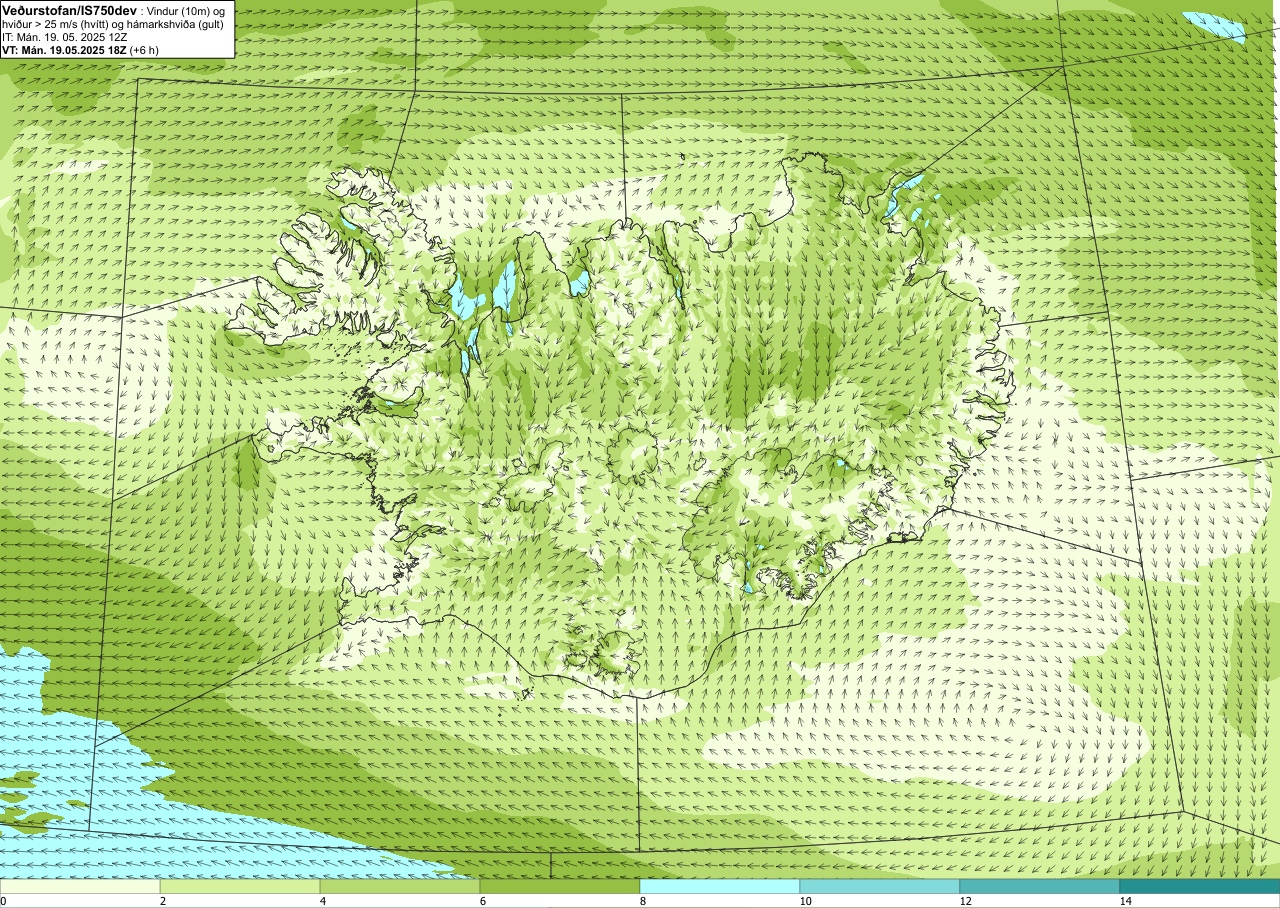
Task: Click the darkest teal legend swatch above 14
Action: (x=1200, y=886)
